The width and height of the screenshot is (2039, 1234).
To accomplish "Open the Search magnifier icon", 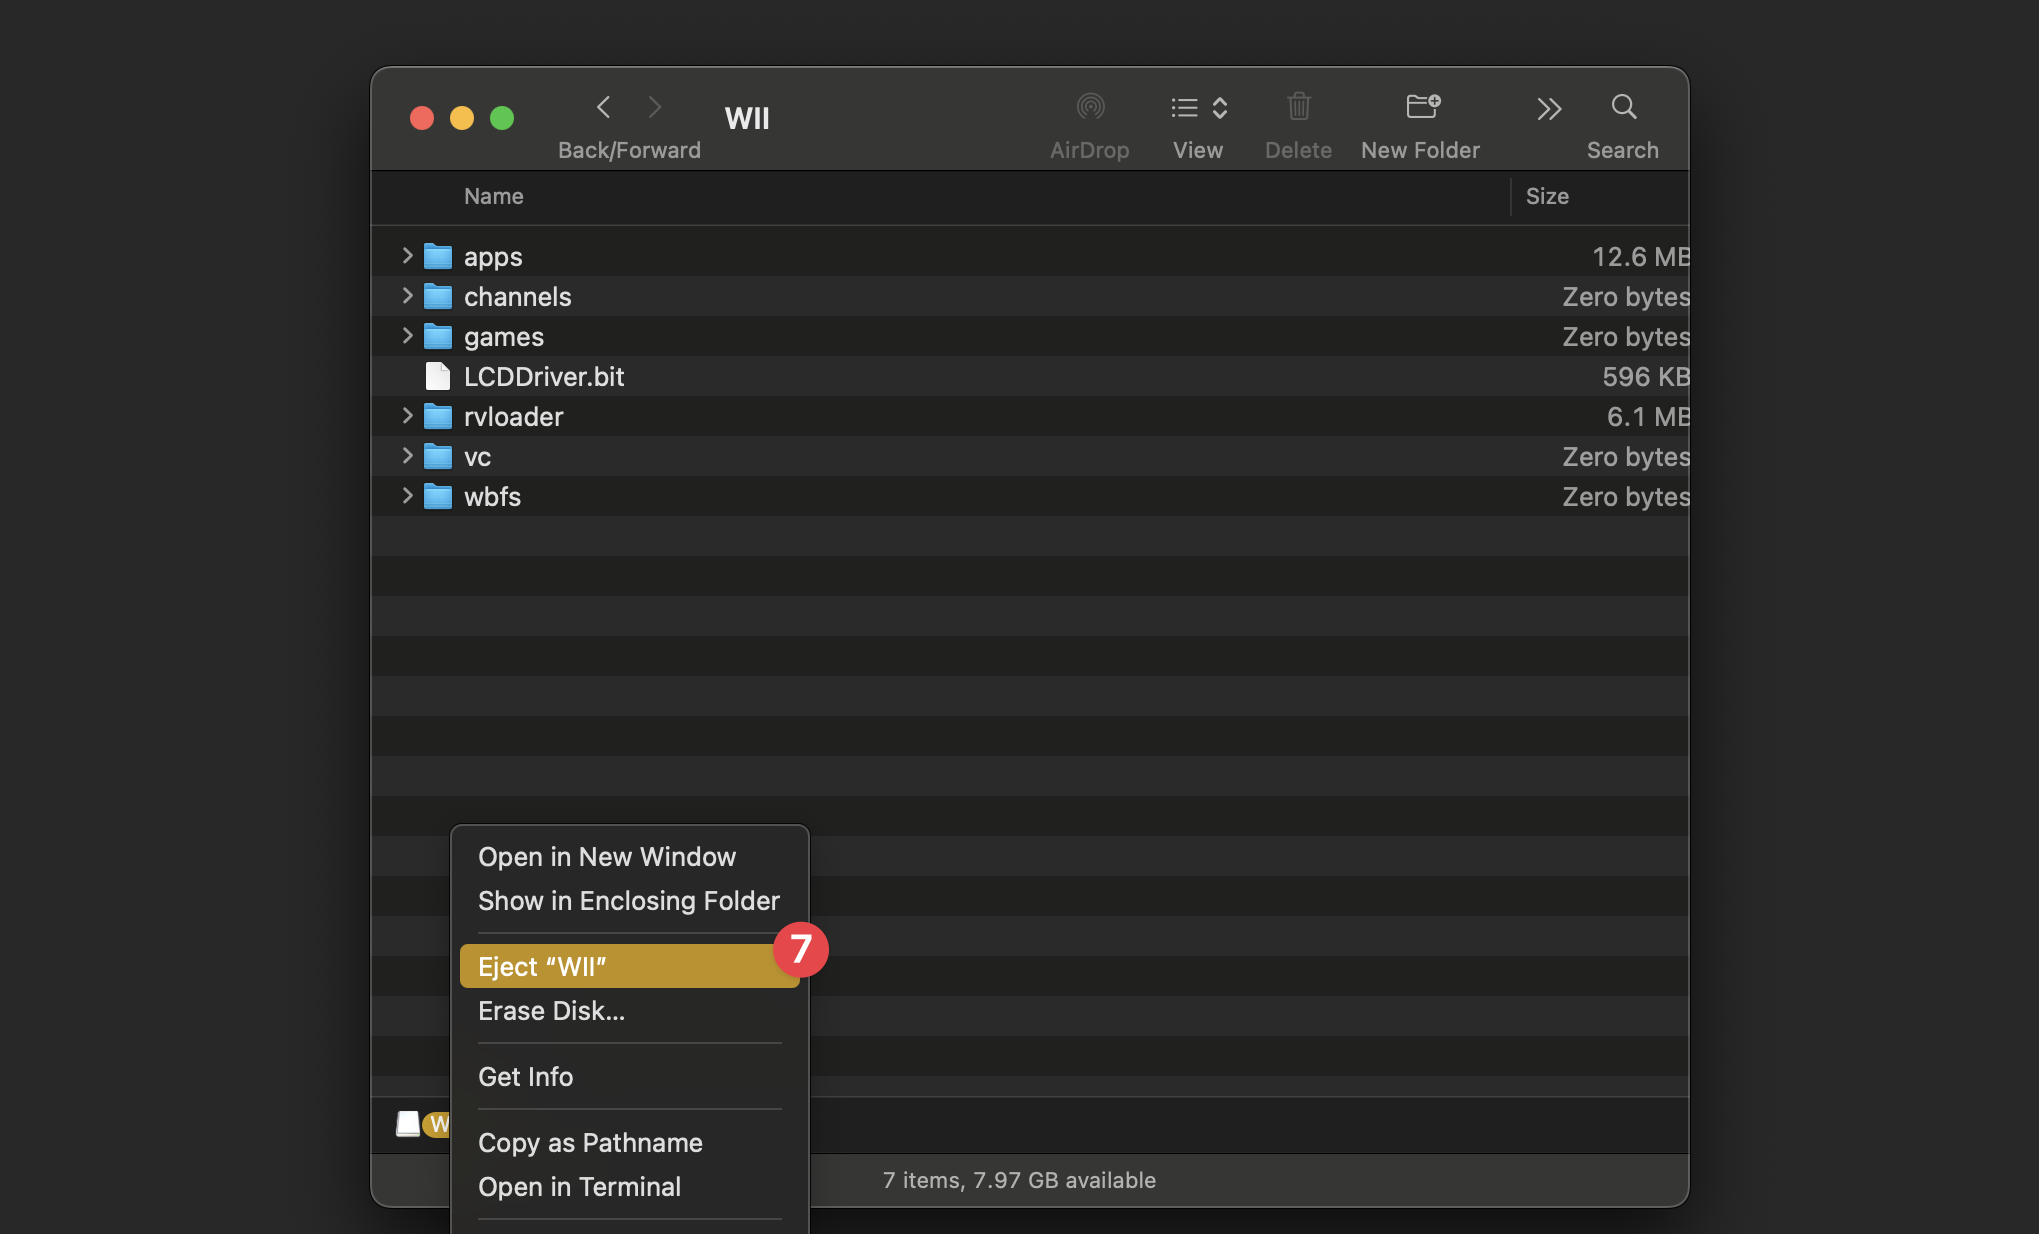I will click(1623, 107).
